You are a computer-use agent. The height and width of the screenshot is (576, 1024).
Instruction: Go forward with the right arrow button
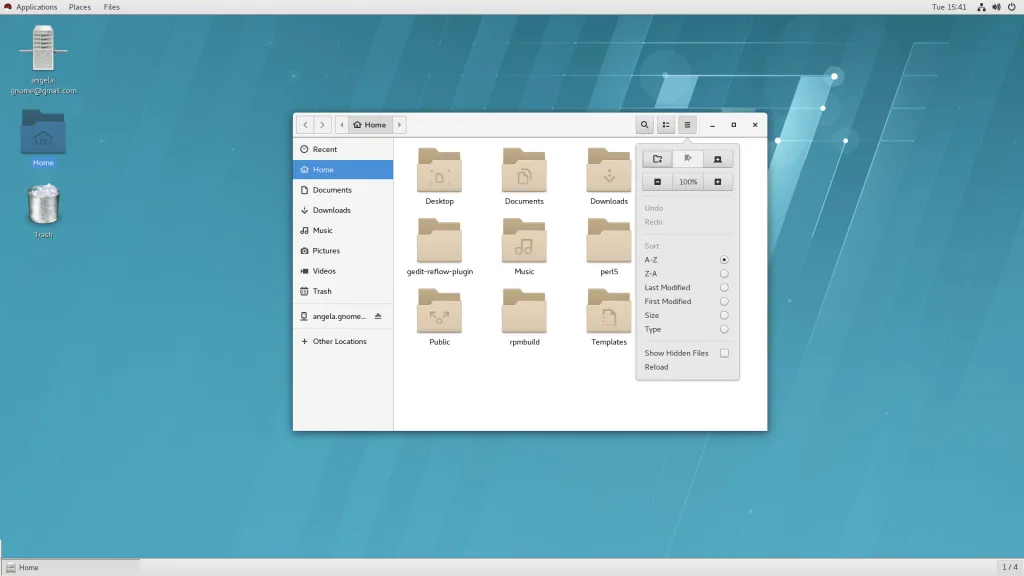click(322, 125)
